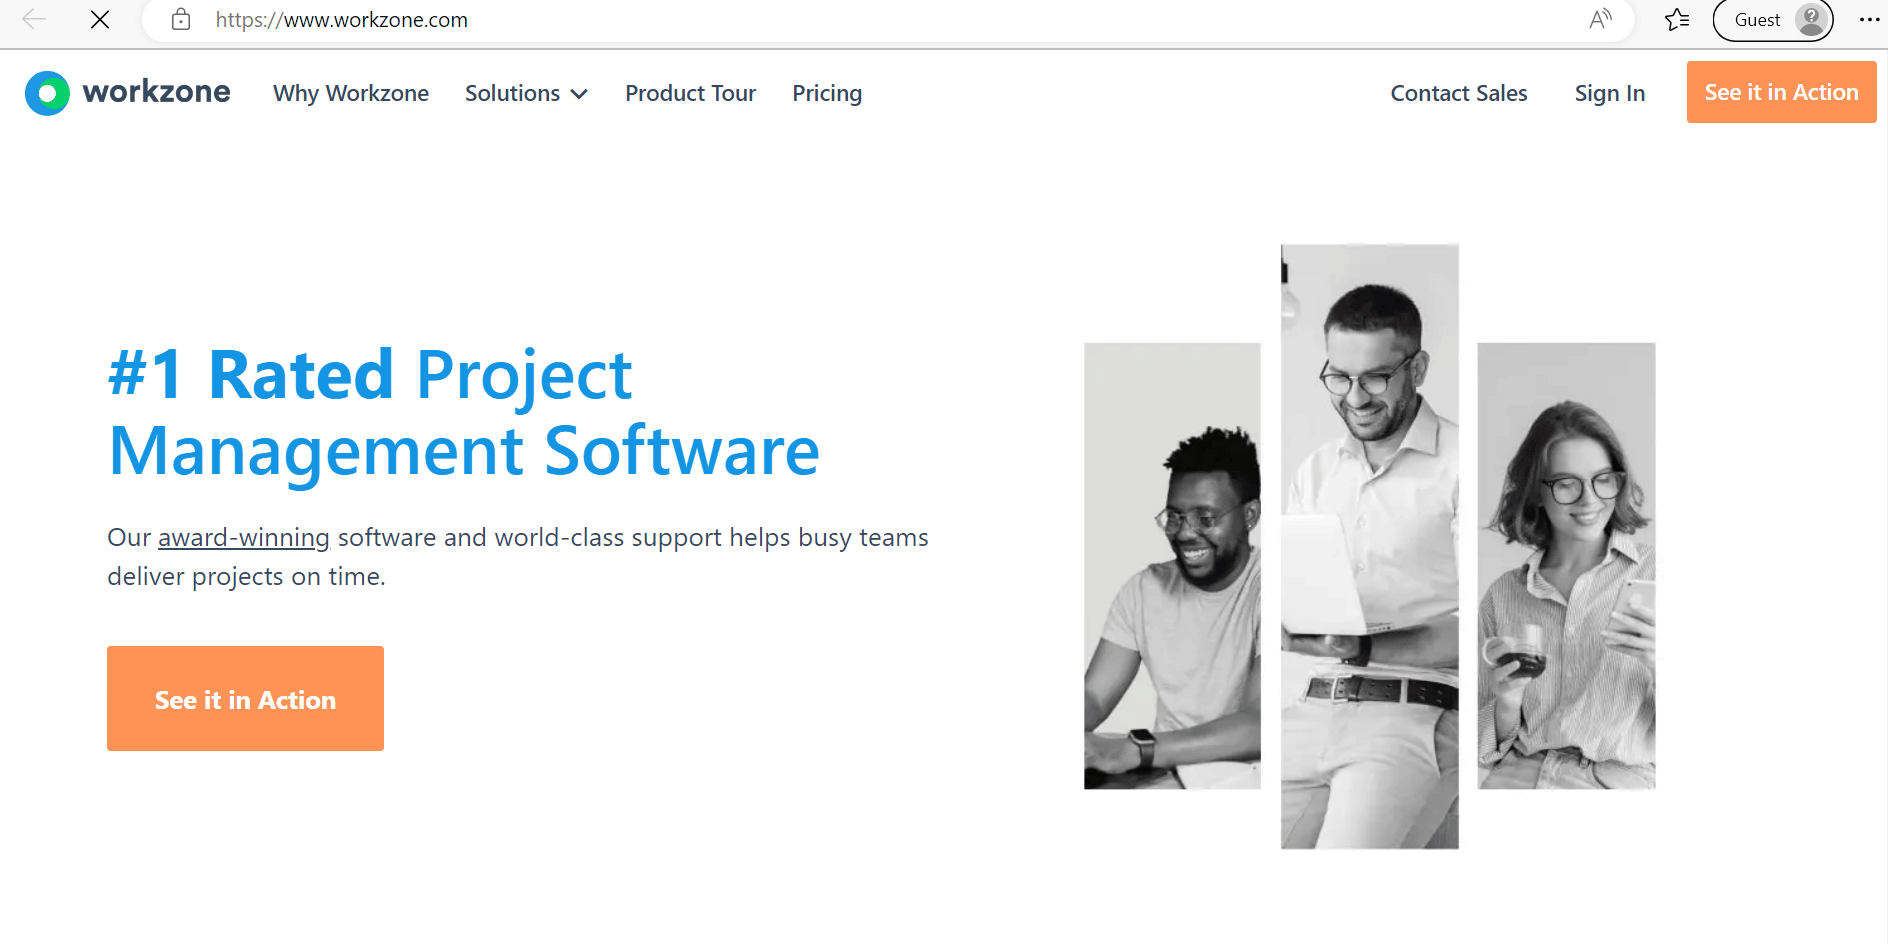Screen dimensions: 1888x944
Task: Click the header See it in Action button
Action: (x=1782, y=92)
